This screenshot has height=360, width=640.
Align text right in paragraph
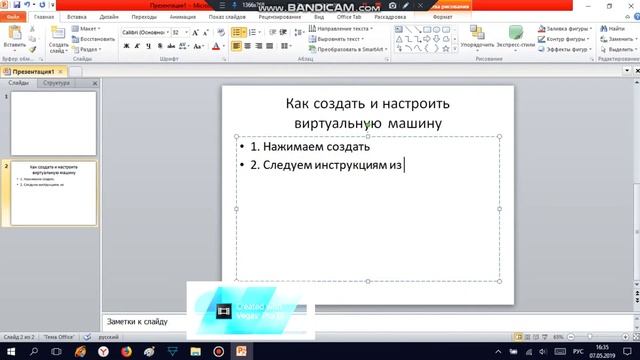(258, 46)
